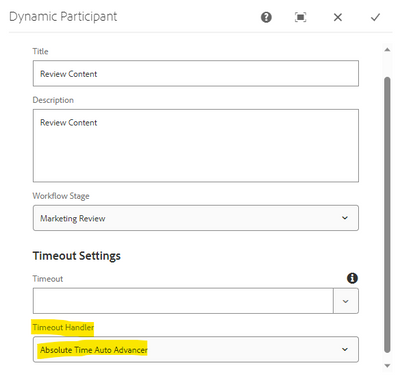400x379 pixels.
Task: Show Timeout info icon tooltip
Action: click(352, 278)
